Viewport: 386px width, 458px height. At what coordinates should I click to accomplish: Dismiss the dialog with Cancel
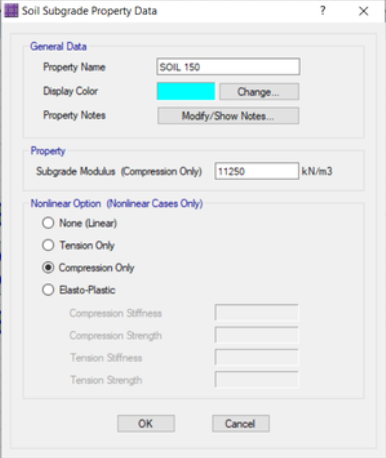(241, 423)
